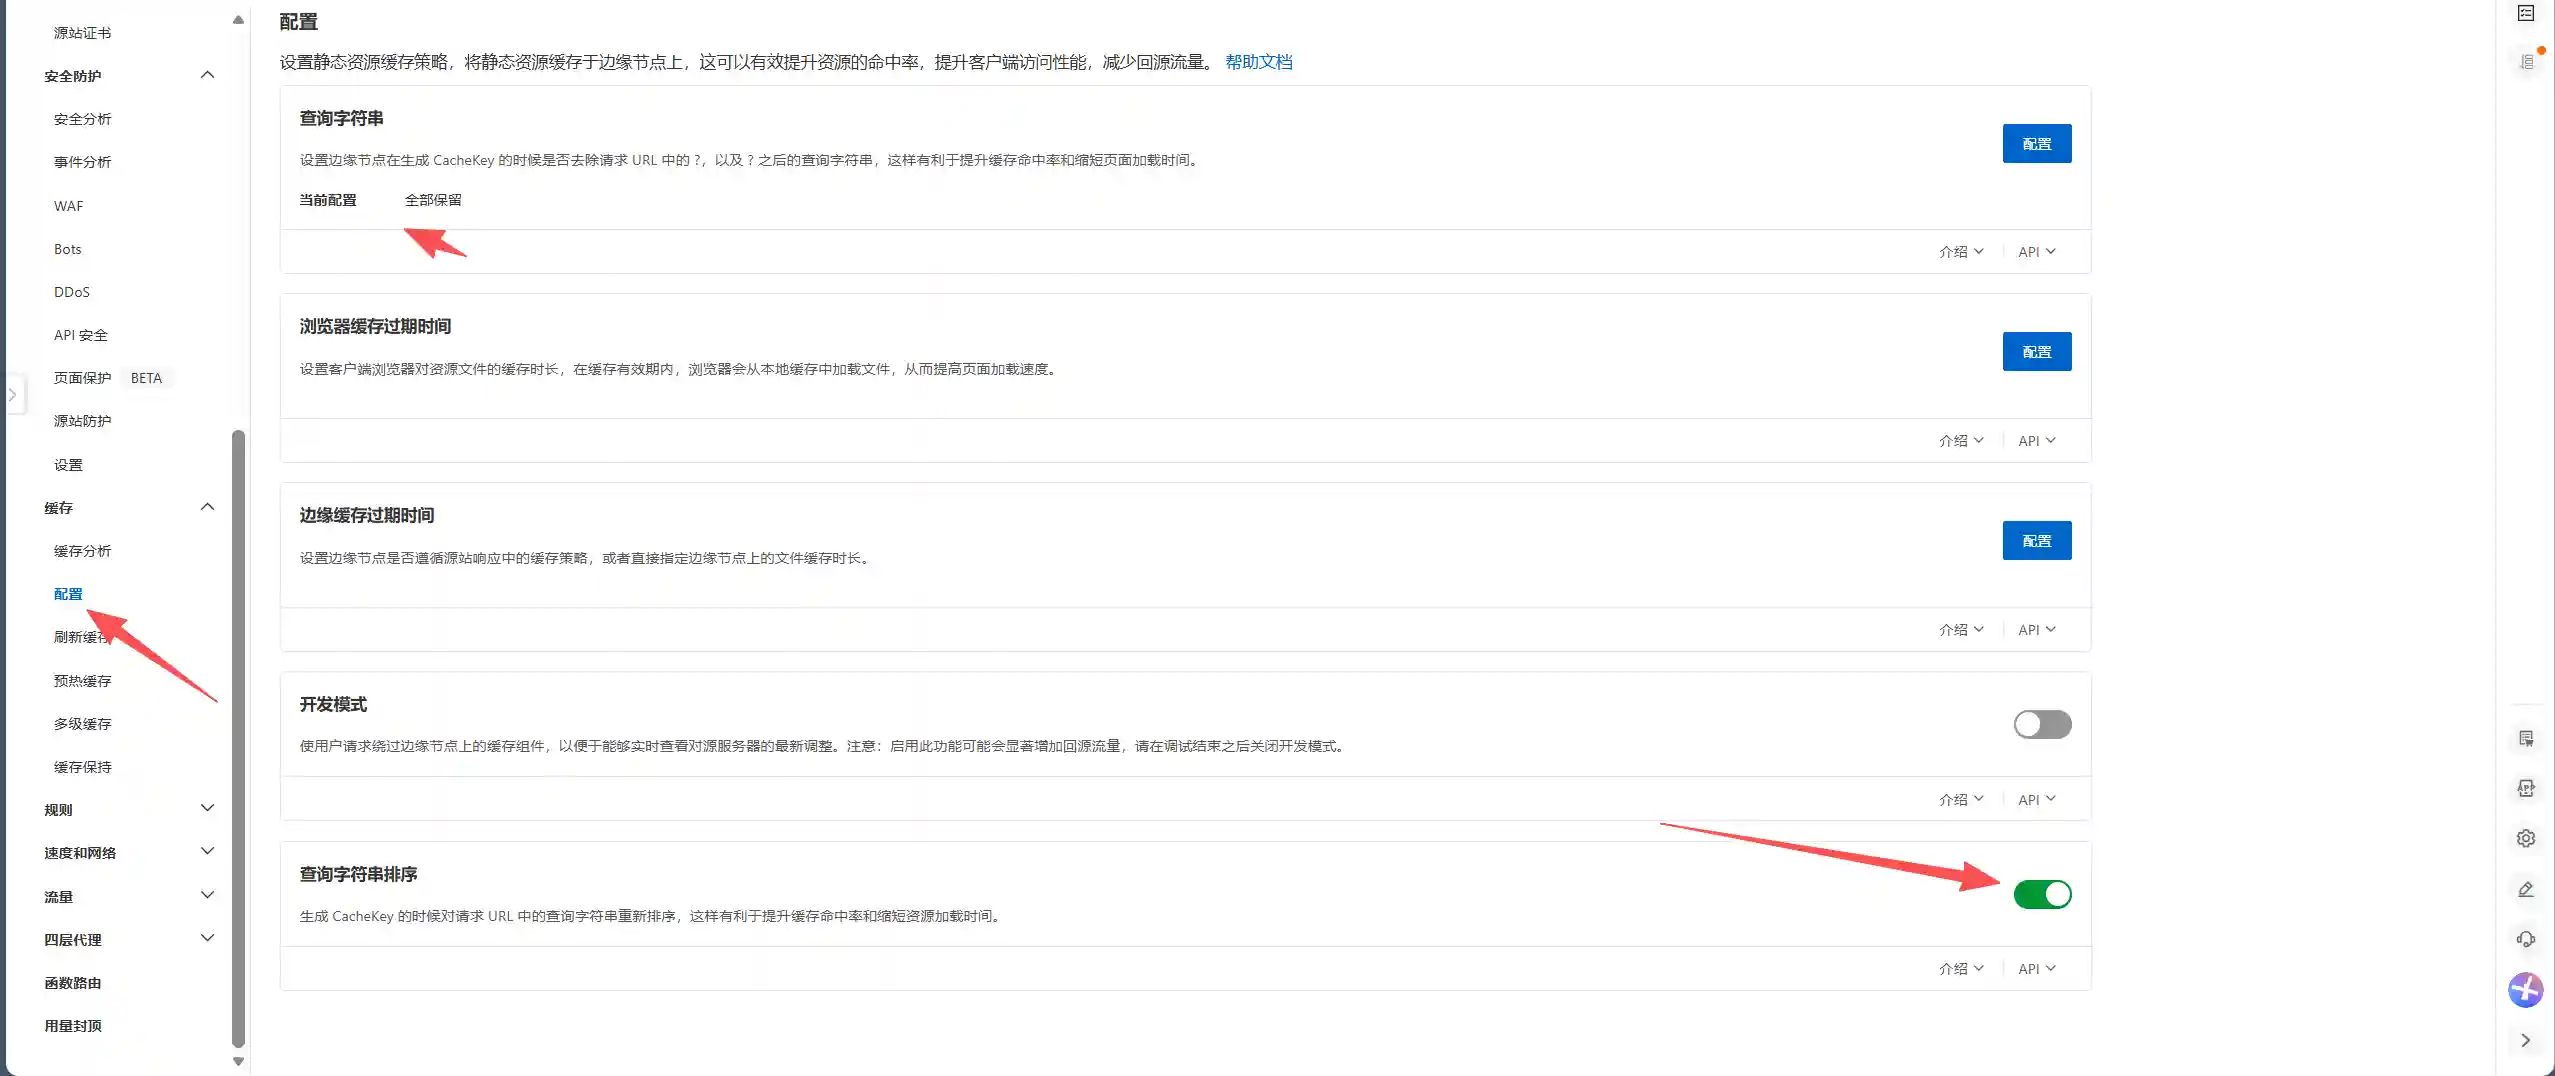
Task: Open 刷新缓存 sidebar item
Action: 82,637
